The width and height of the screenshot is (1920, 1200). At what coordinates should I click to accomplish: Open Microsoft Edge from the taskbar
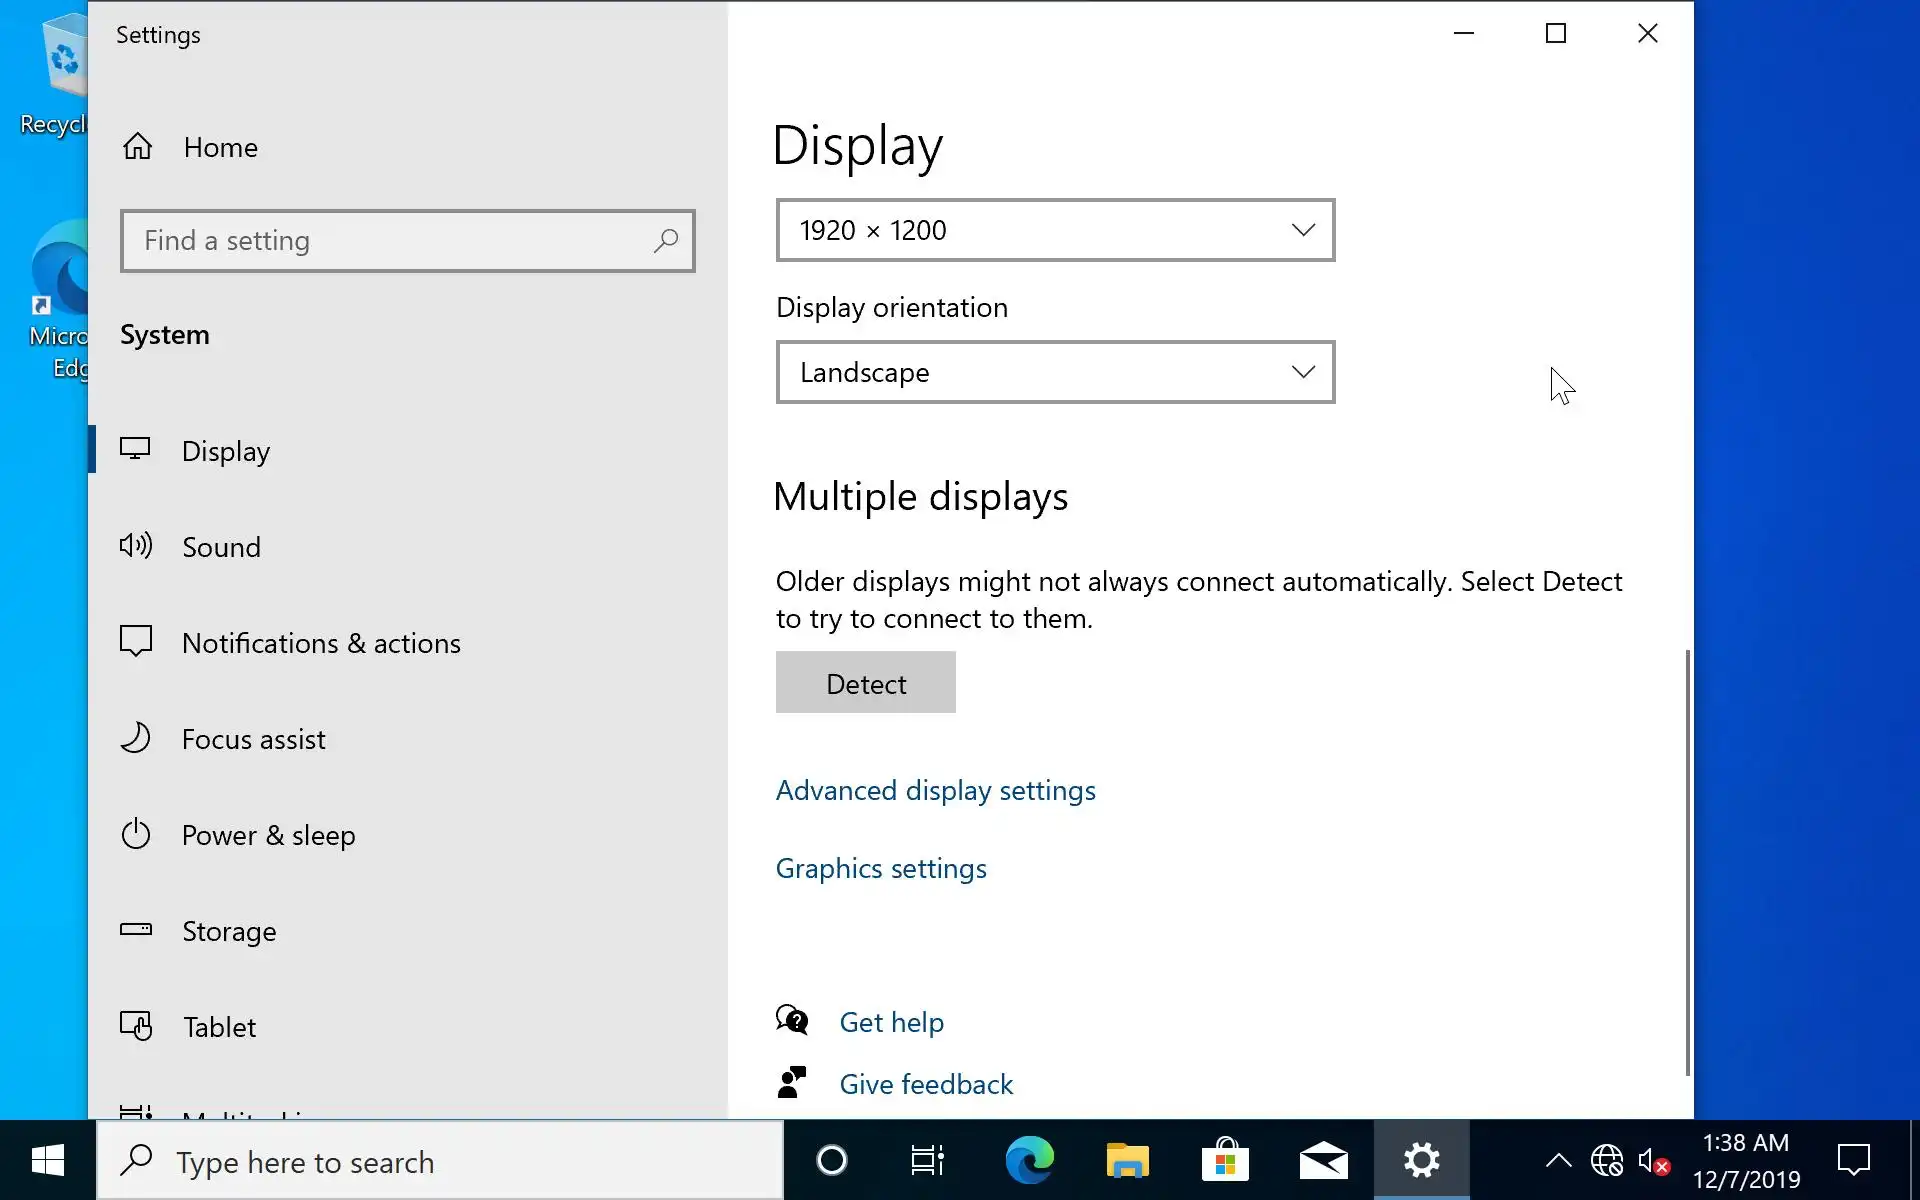1029,1161
